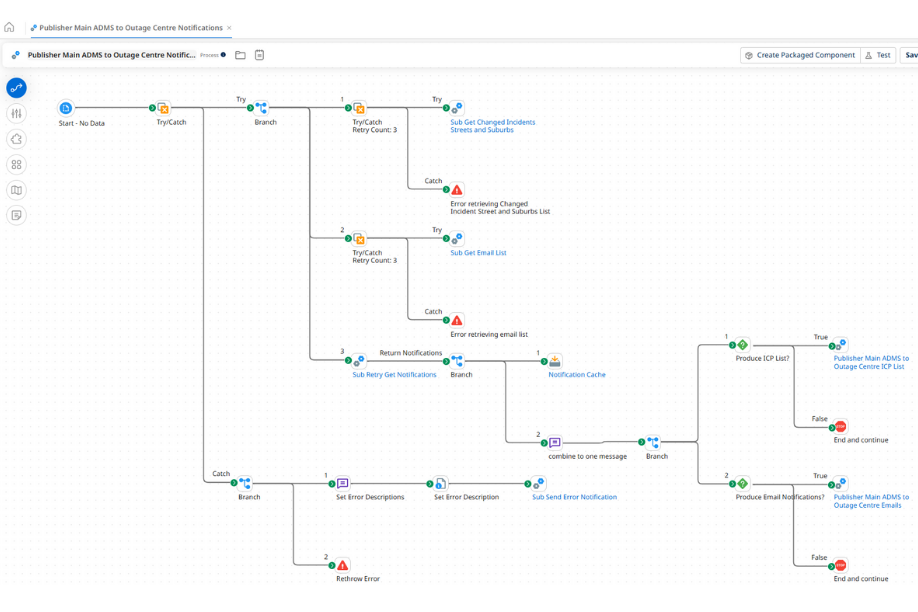
Task: Switch to Publisher Main ADMS process tab
Action: pos(128,28)
